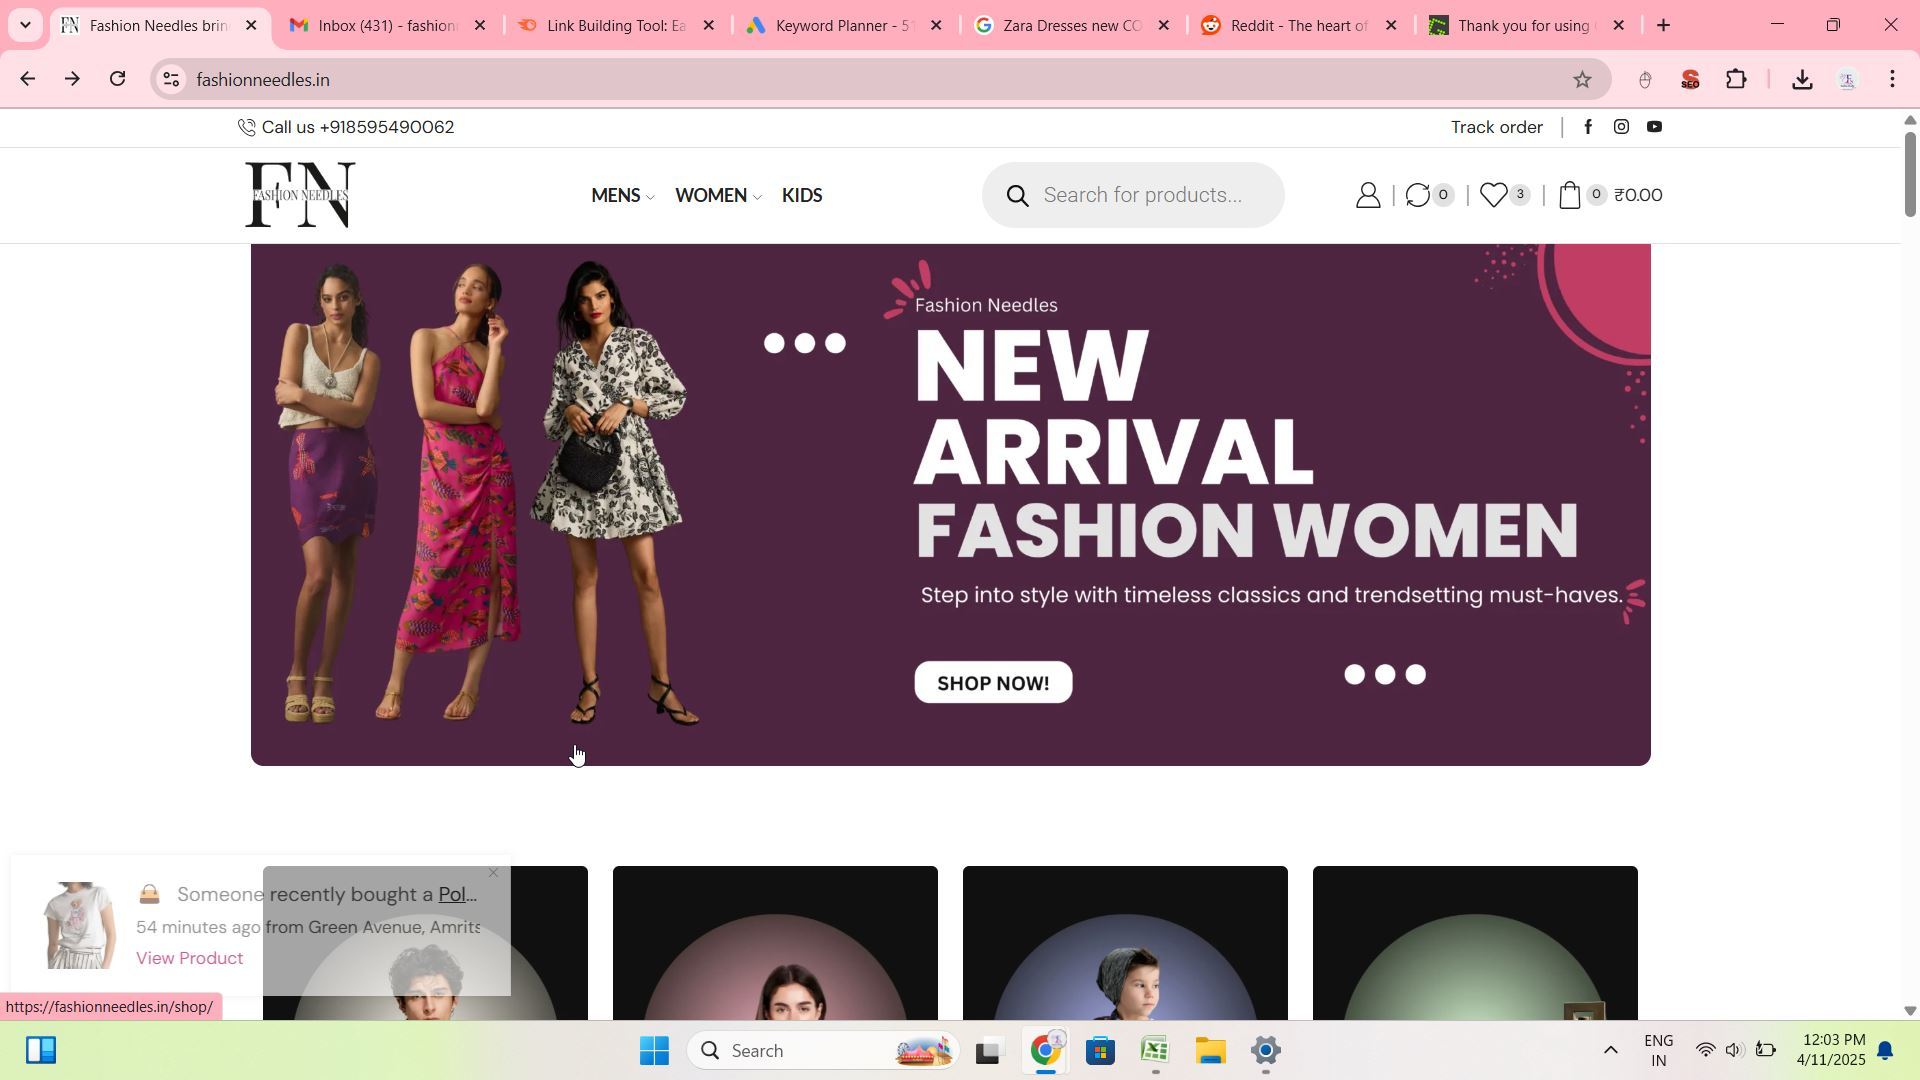Click the search magnifier icon in the site search
The height and width of the screenshot is (1080, 1920).
1017,196
